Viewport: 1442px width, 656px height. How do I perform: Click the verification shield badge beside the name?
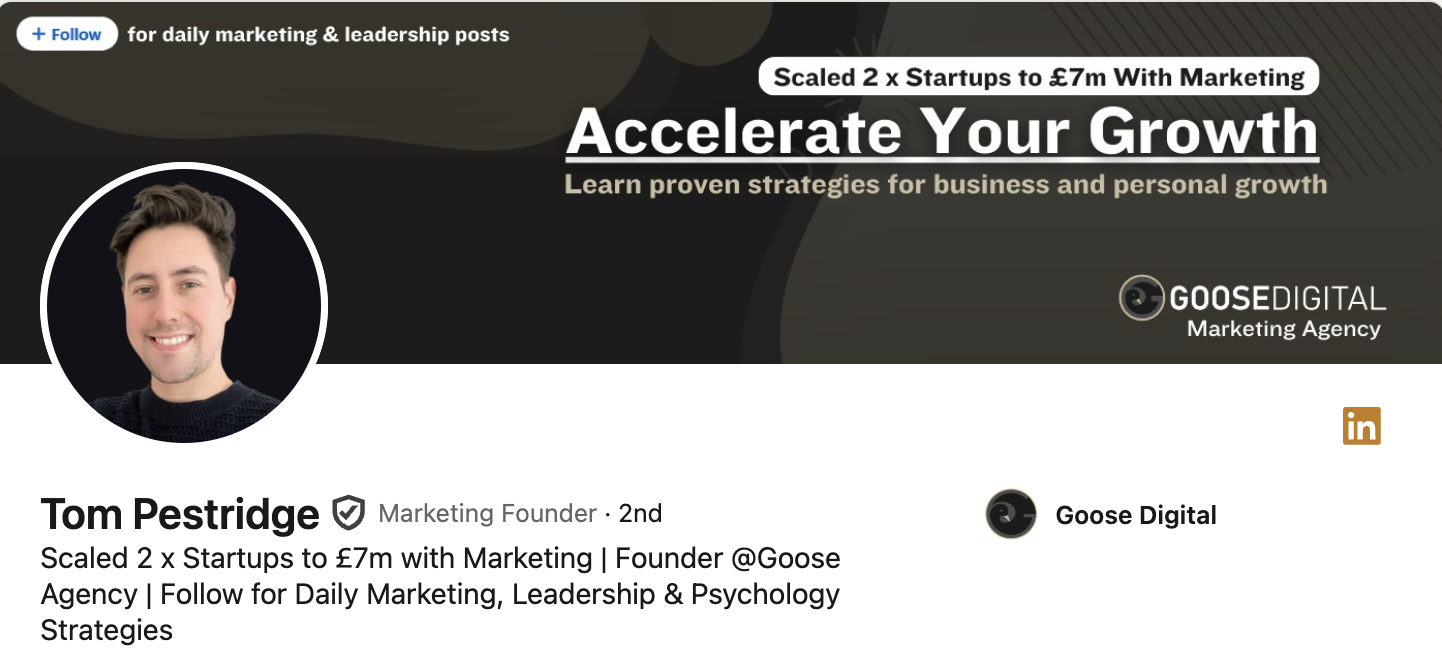348,512
